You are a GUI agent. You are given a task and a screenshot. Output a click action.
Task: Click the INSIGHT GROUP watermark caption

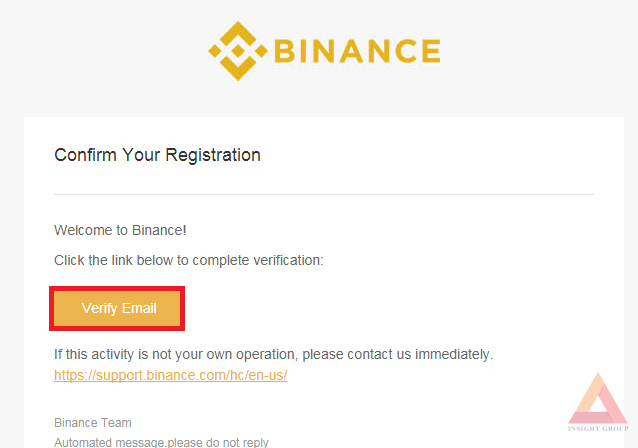[598, 428]
